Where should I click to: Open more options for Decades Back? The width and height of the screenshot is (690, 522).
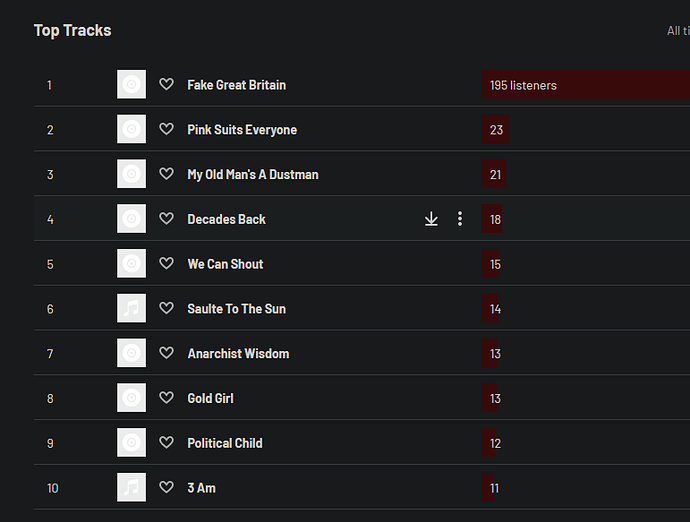tap(460, 219)
